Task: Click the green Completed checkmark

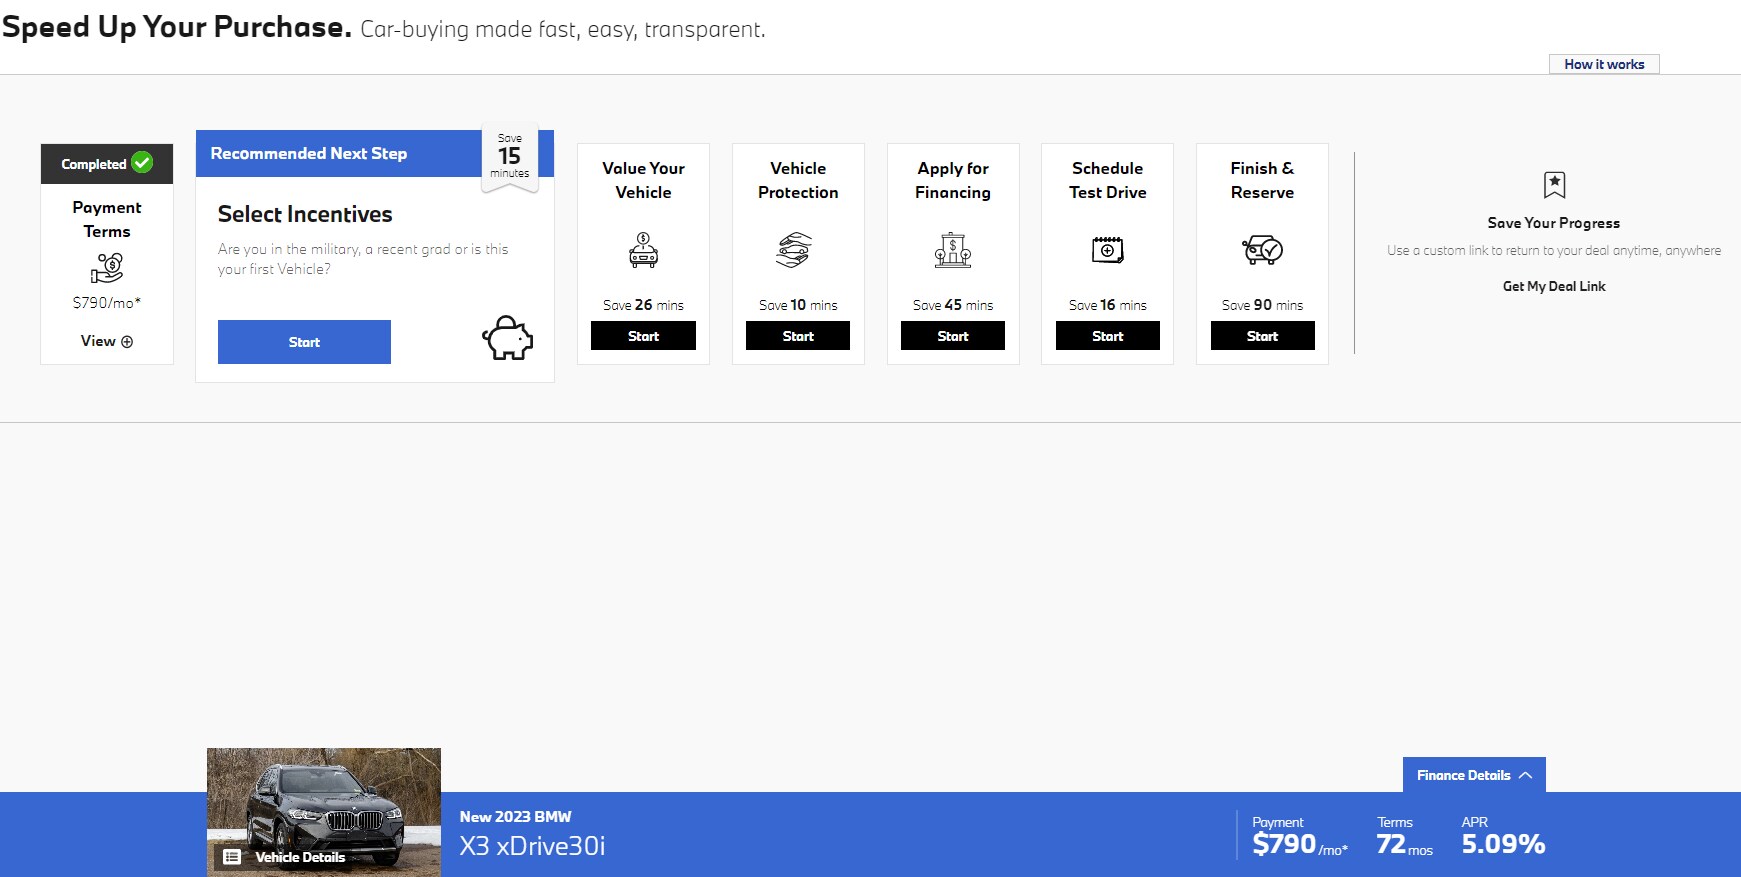Action: pos(142,163)
